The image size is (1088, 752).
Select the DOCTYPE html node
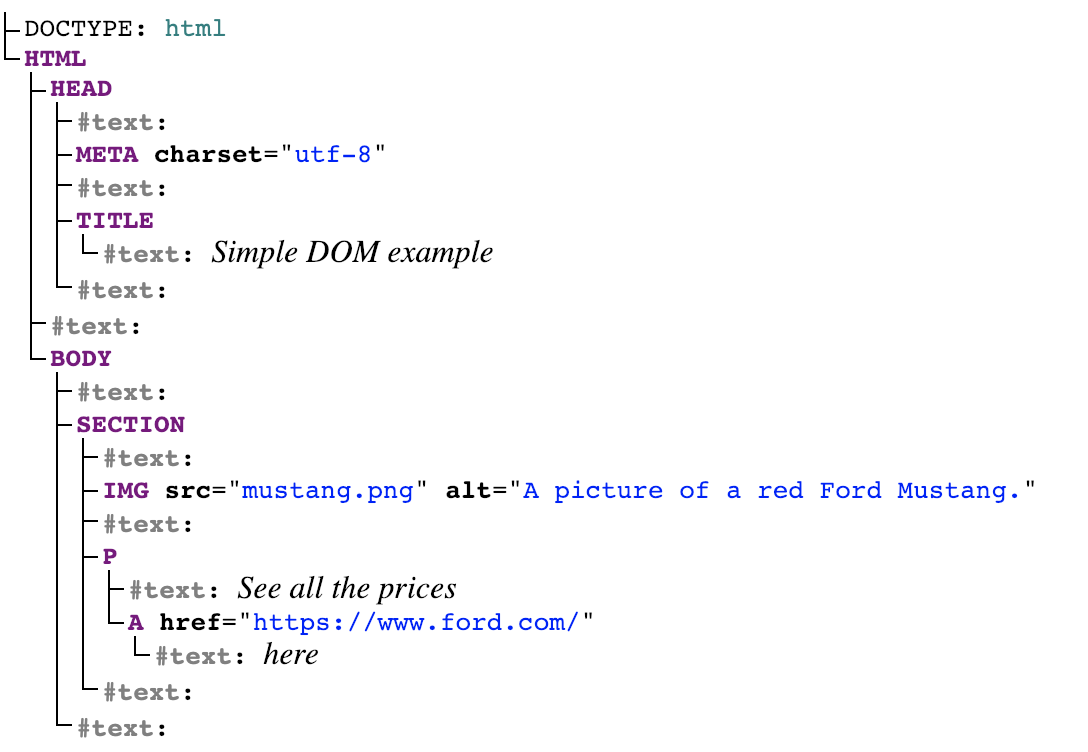(125, 29)
